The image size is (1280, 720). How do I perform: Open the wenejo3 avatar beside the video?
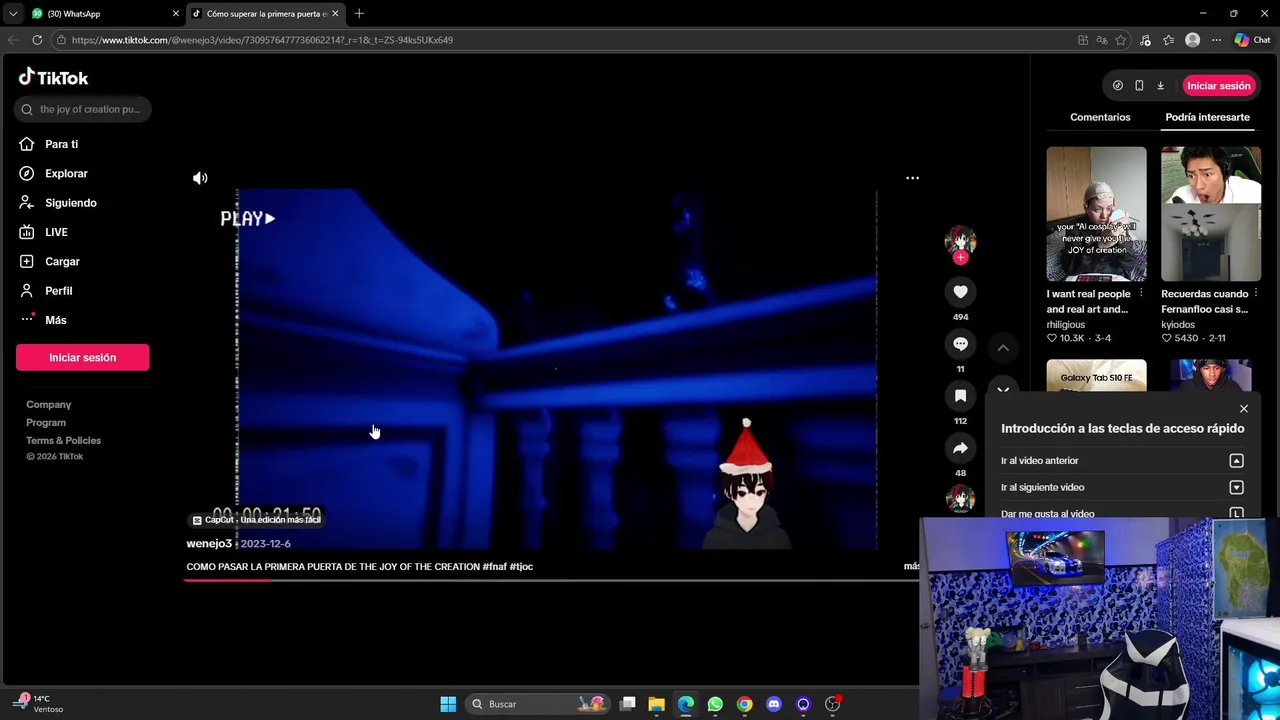click(x=960, y=240)
